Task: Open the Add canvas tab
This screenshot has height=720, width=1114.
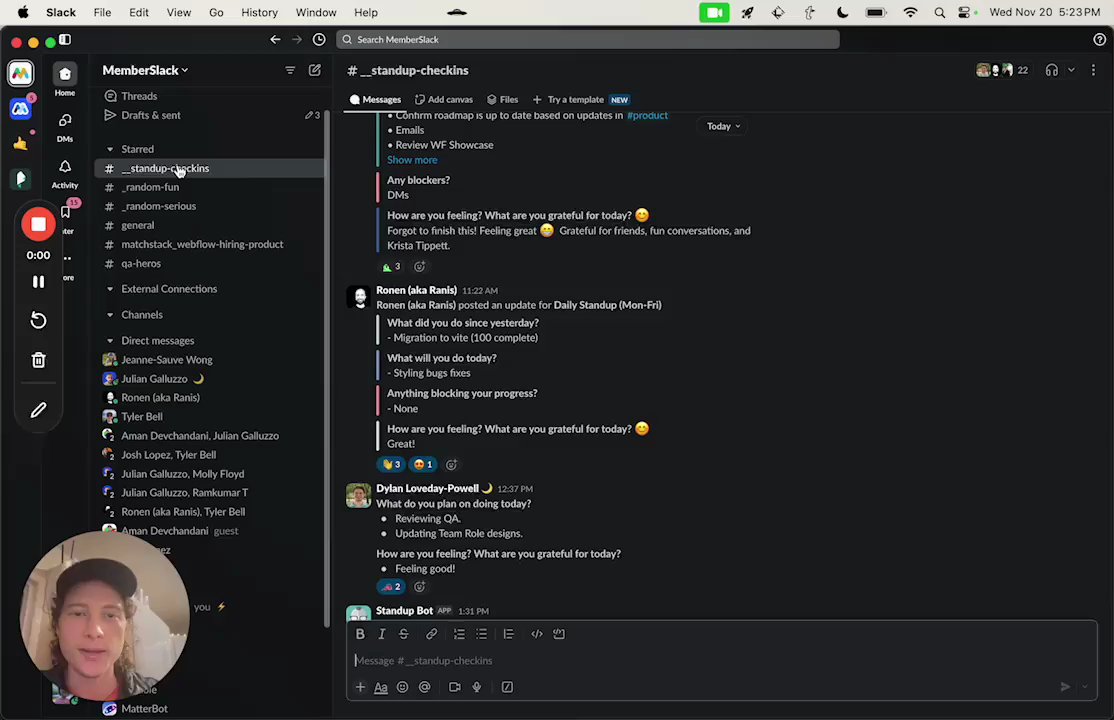Action: pos(444,100)
